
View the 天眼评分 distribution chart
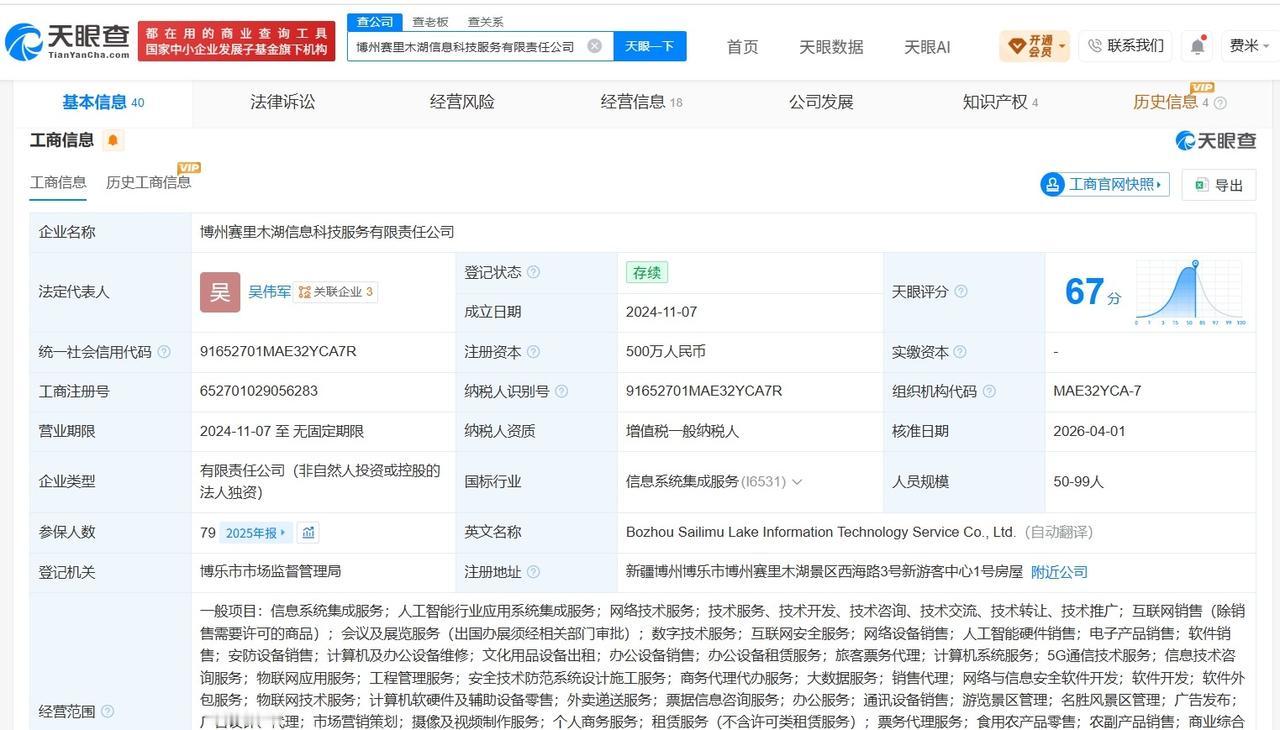tap(1189, 292)
